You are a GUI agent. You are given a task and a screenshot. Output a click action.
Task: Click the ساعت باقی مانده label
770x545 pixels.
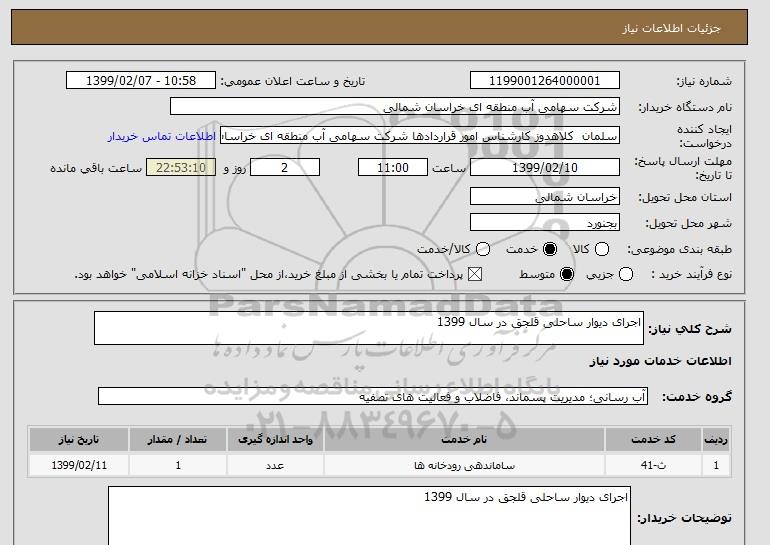96,168
